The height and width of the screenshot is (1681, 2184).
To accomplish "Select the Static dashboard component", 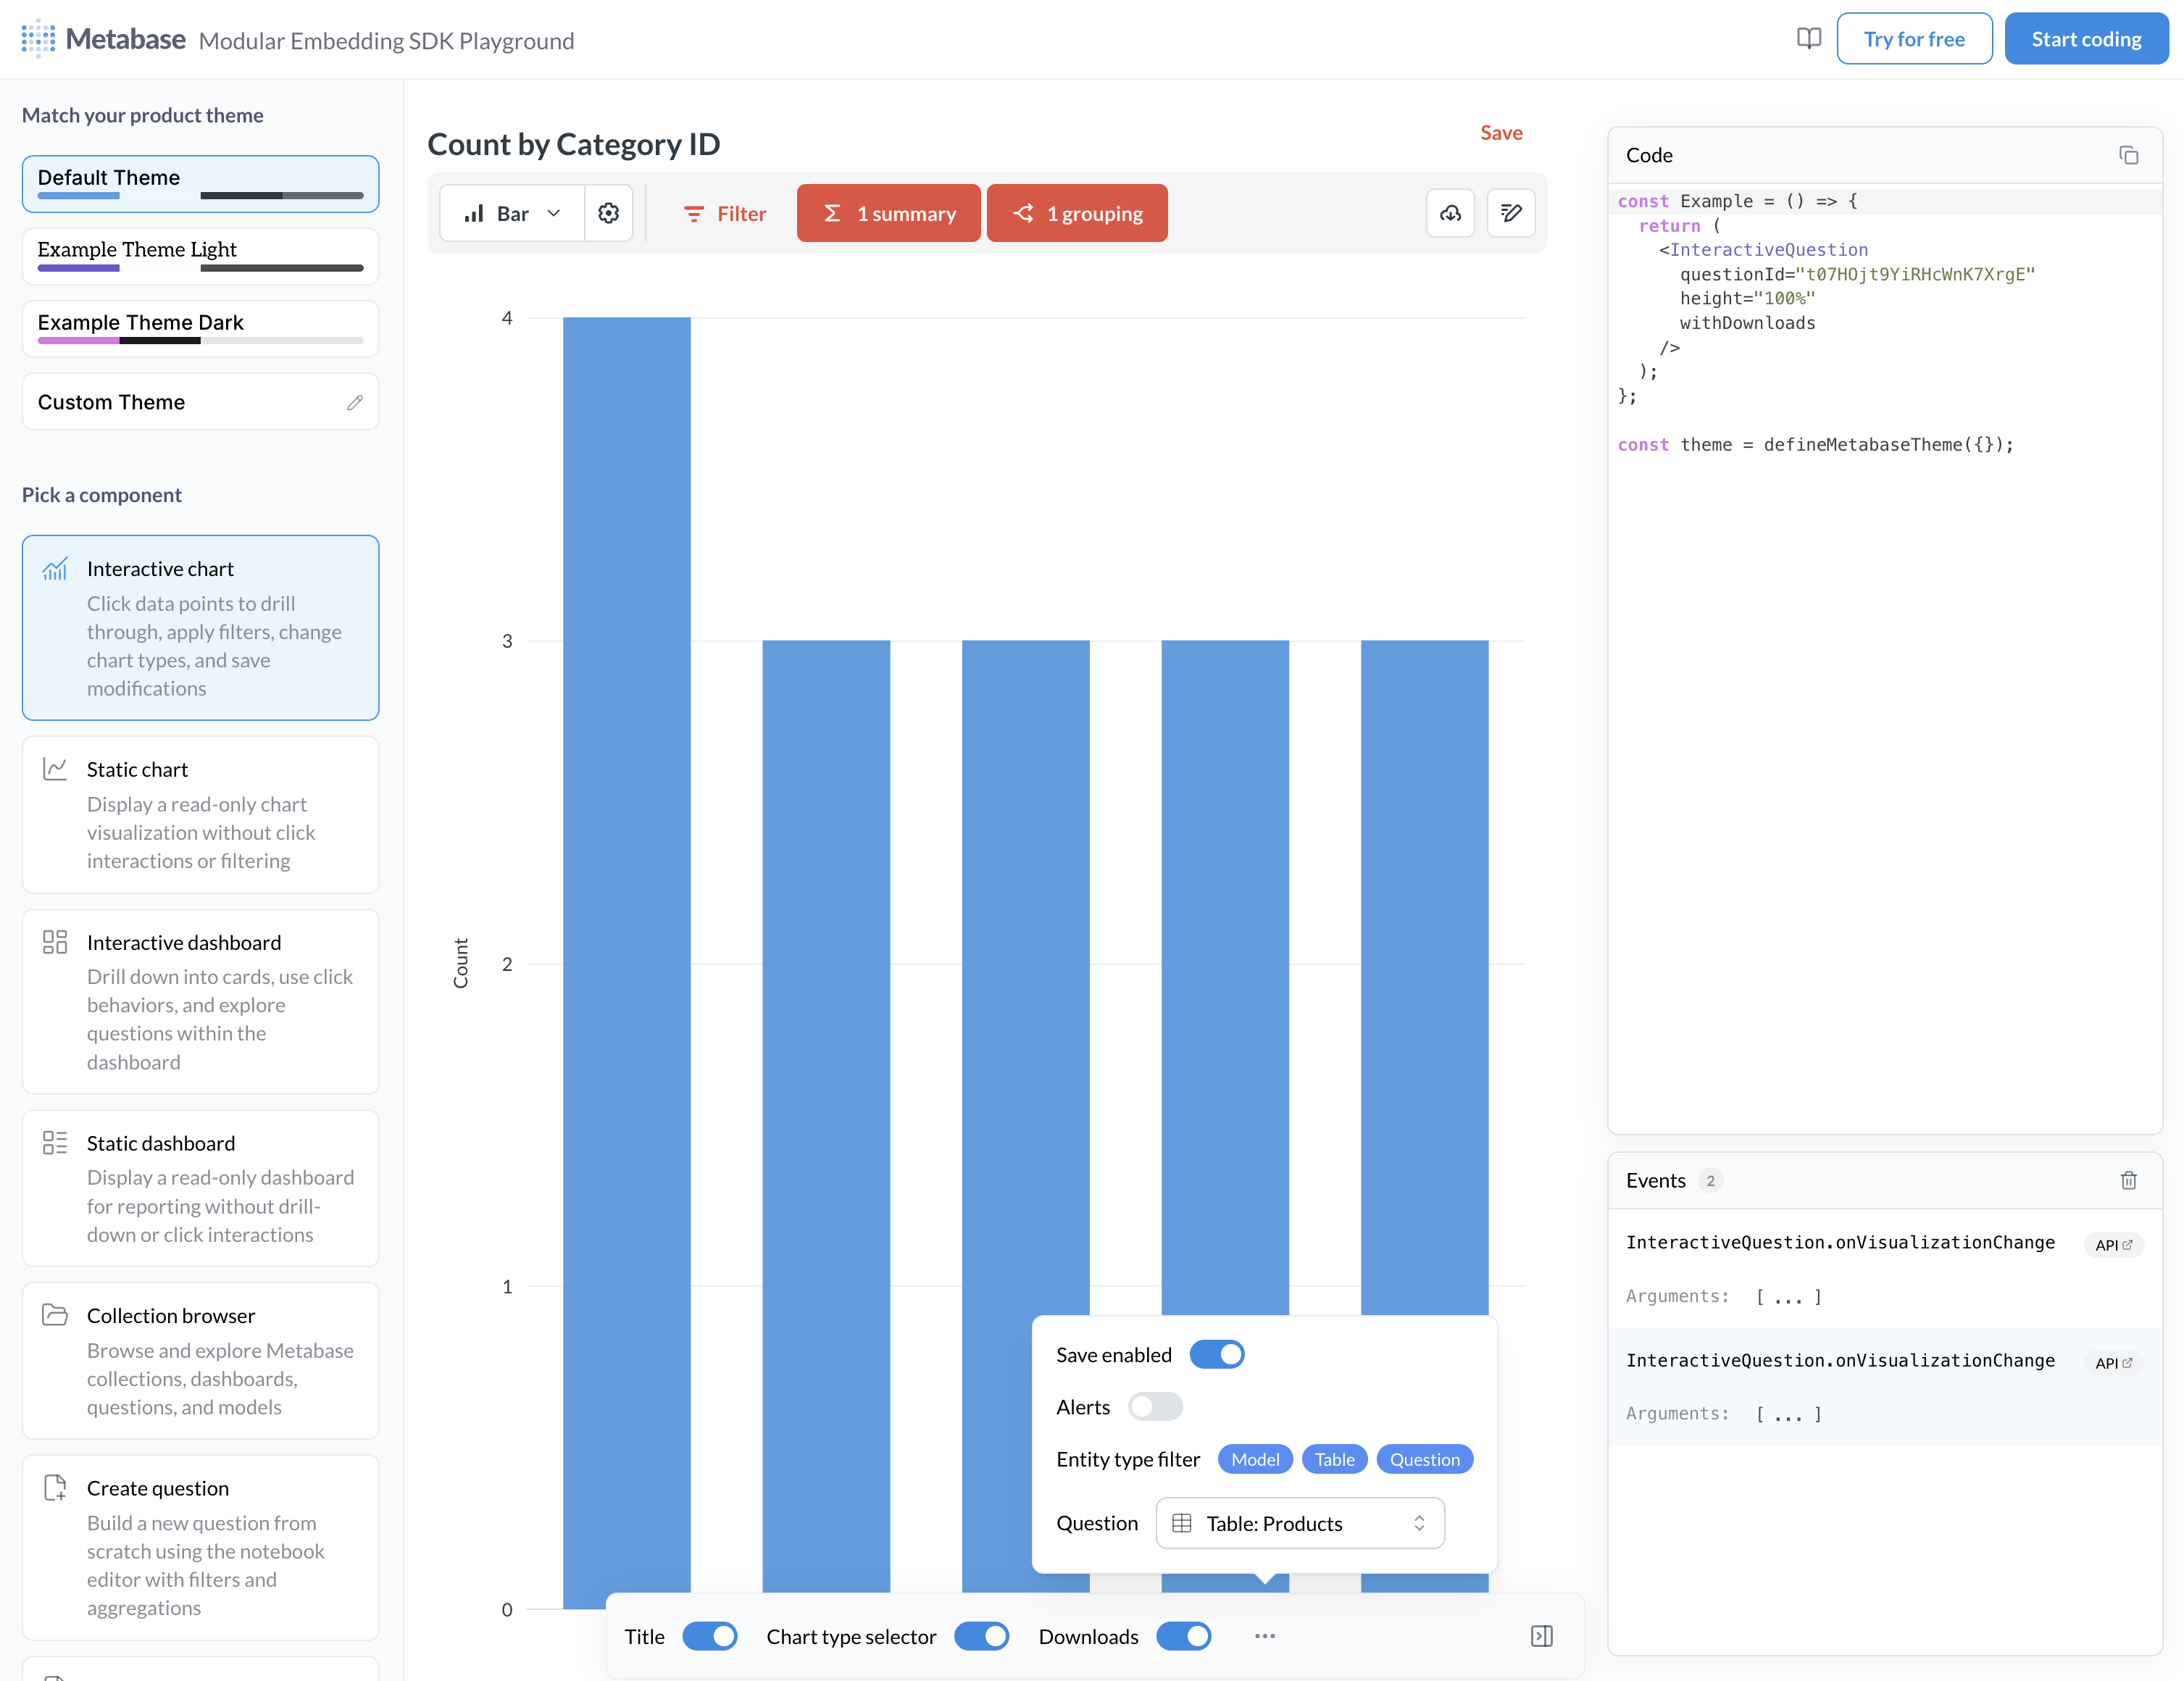I will tap(199, 1188).
